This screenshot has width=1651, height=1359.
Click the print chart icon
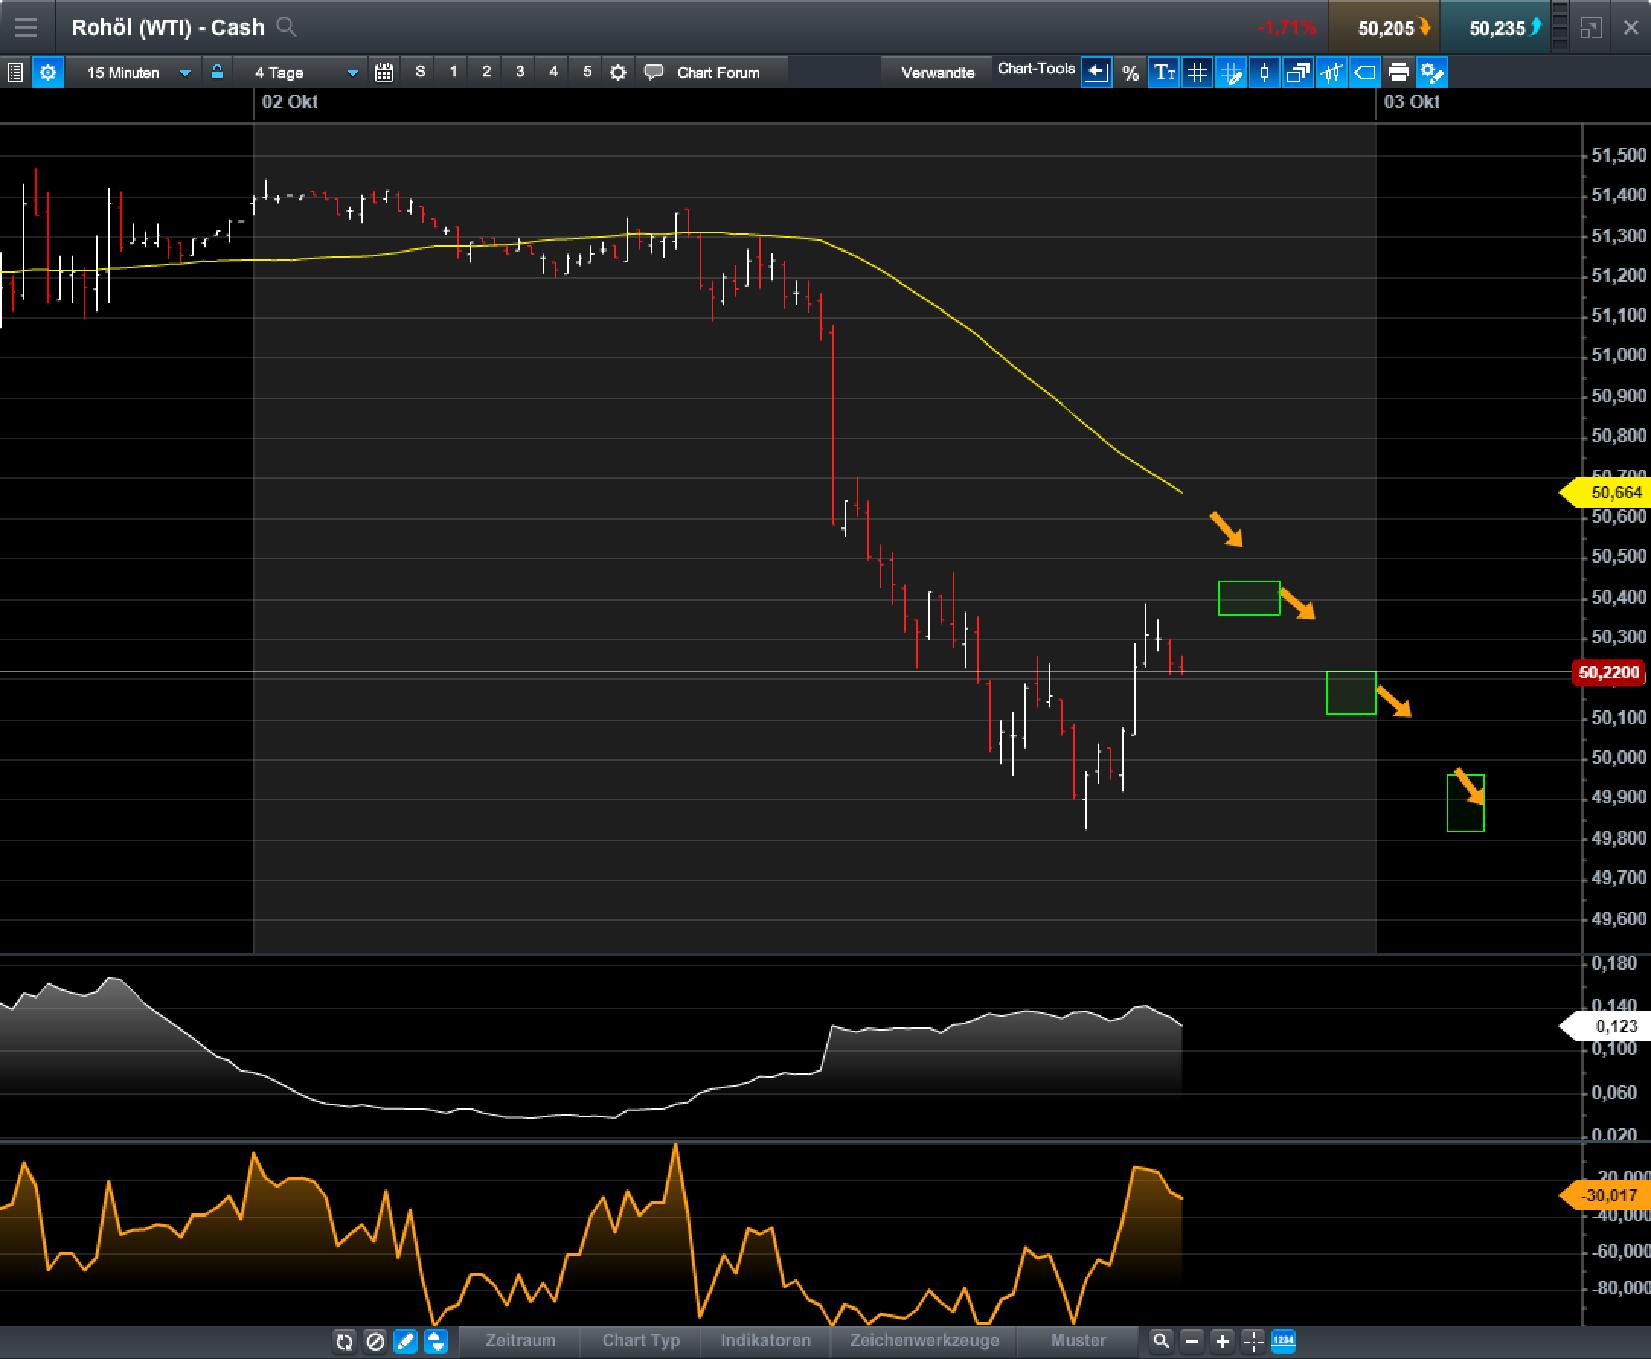[x=1399, y=72]
